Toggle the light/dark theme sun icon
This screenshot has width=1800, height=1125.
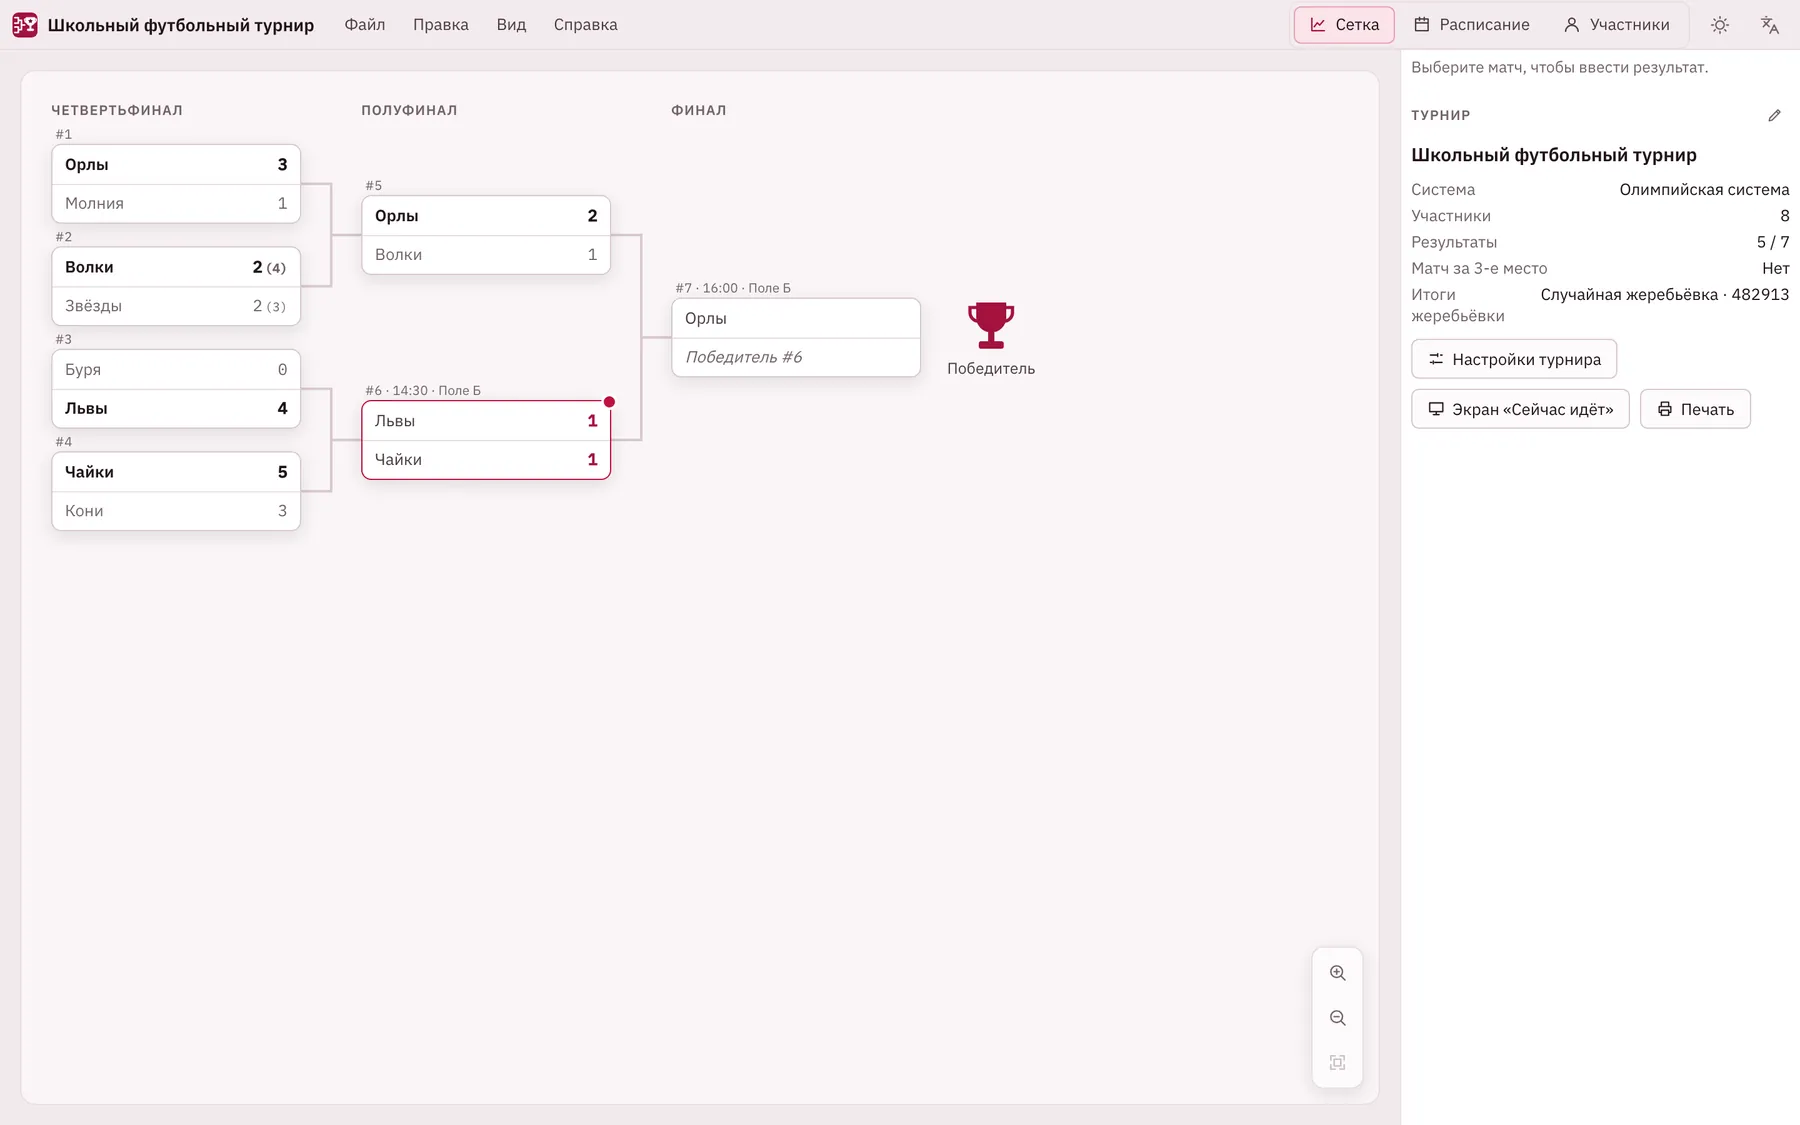point(1720,25)
